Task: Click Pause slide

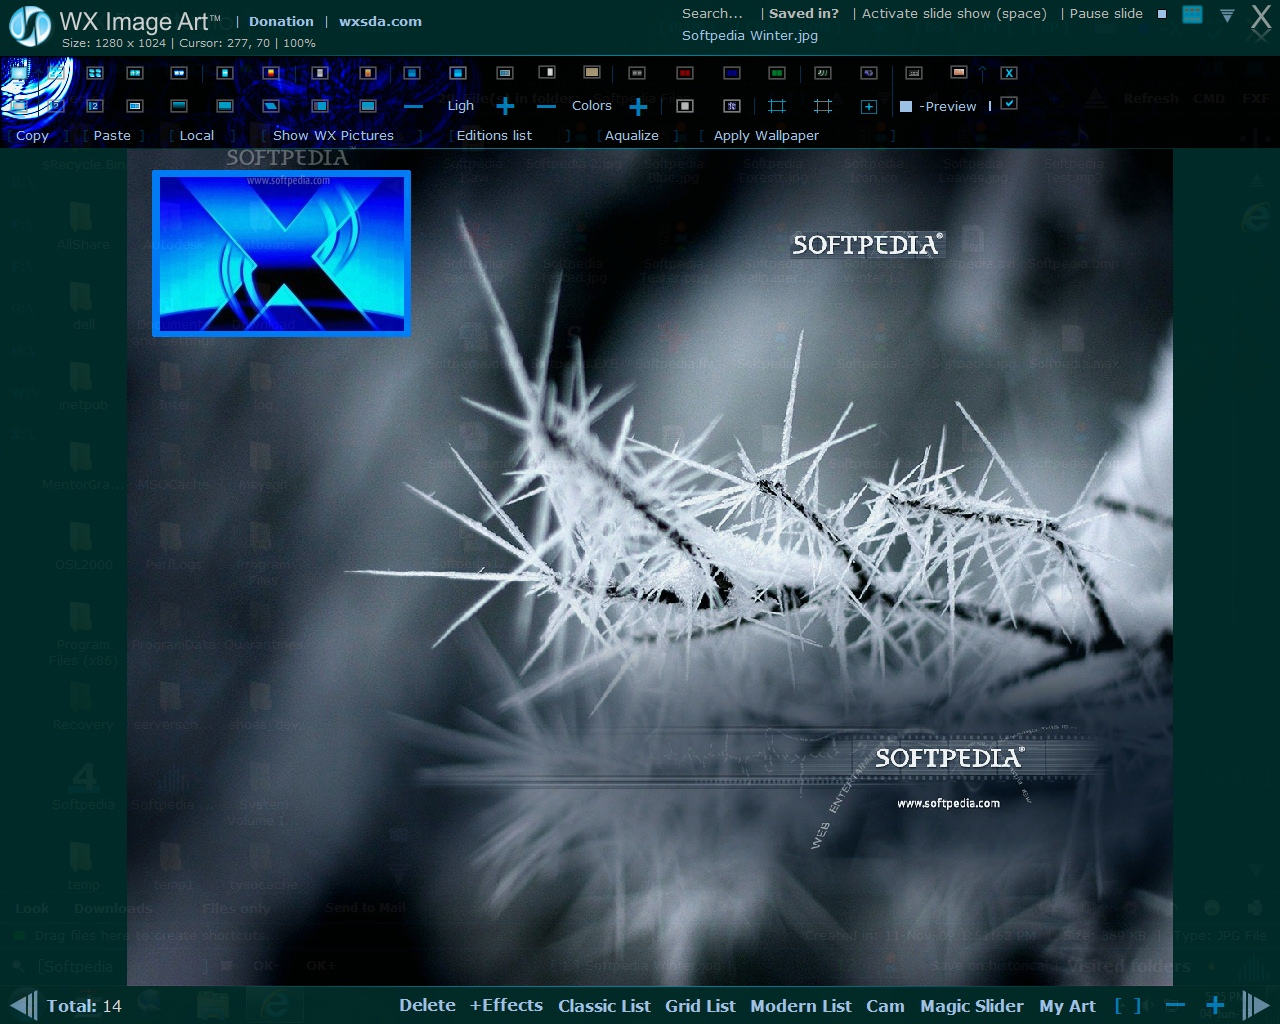Action: [1106, 13]
